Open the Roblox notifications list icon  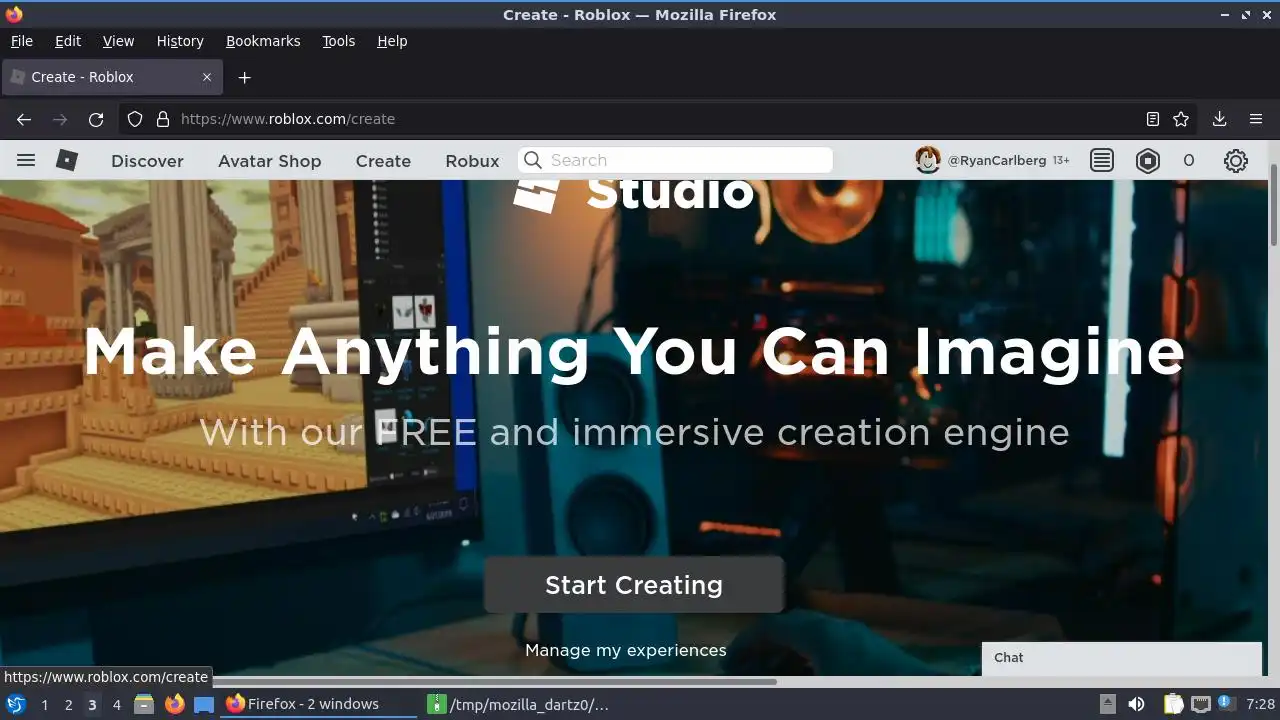[1102, 160]
